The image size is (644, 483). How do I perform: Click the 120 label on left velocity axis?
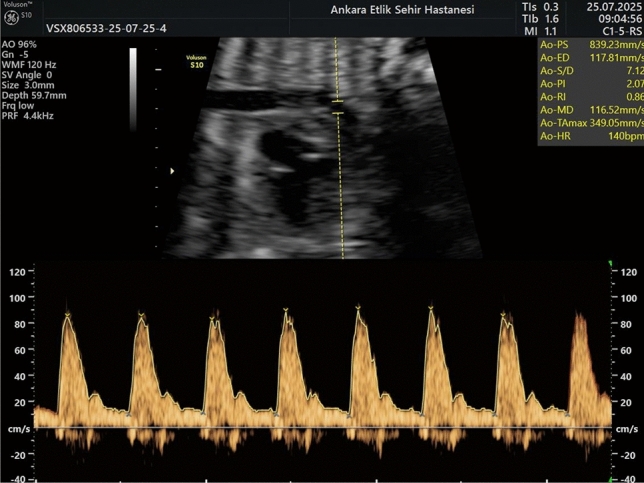(x=17, y=271)
